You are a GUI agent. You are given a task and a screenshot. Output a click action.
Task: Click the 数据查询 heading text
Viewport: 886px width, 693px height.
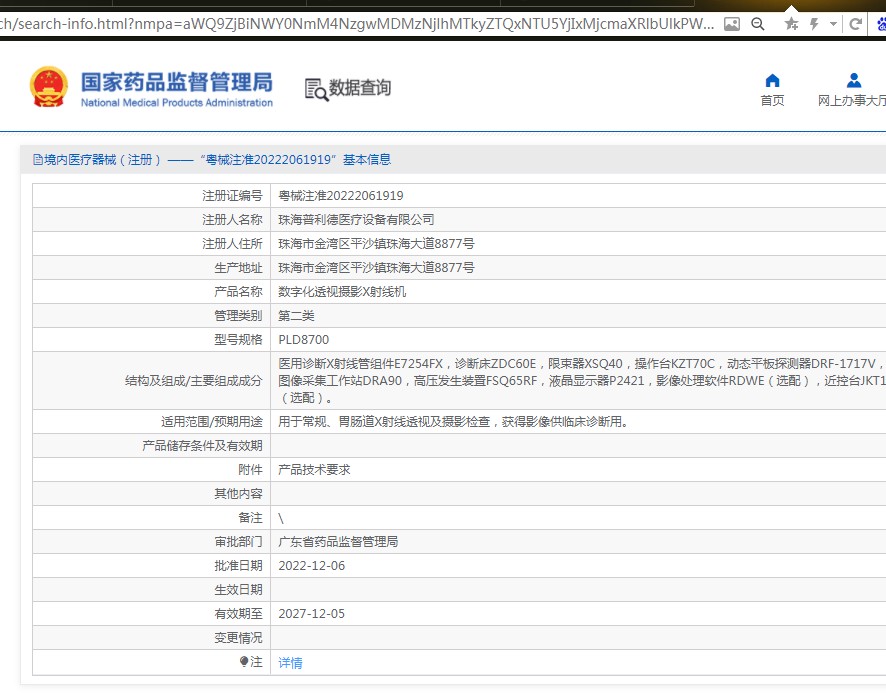point(360,88)
